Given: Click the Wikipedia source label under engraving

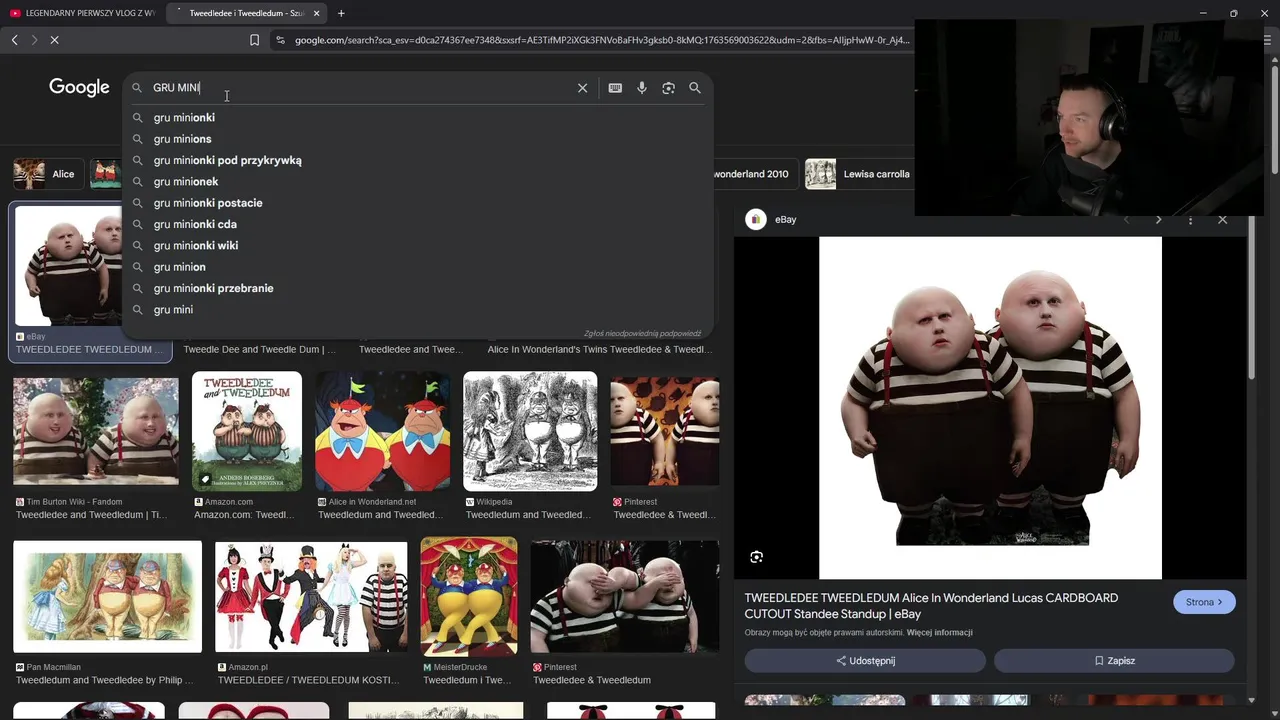Looking at the screenshot, I should click(494, 502).
